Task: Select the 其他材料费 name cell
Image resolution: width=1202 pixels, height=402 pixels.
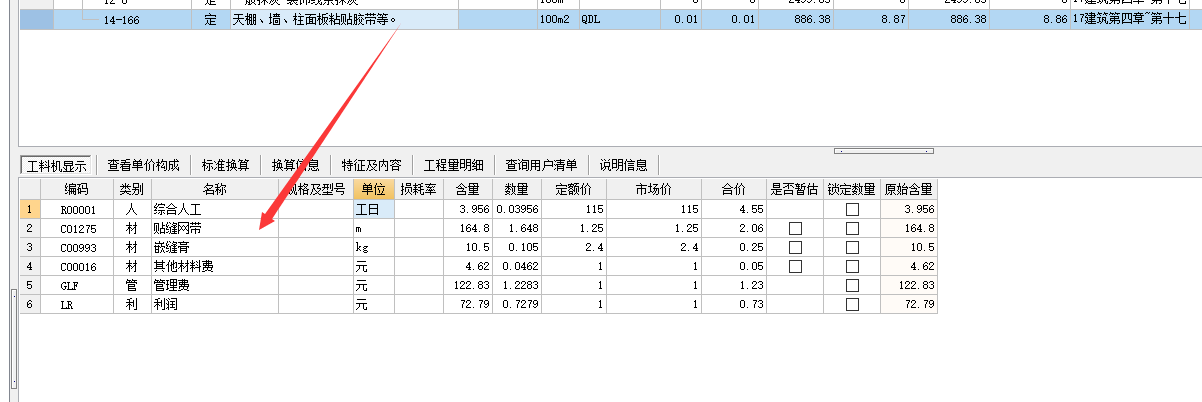Action: point(215,266)
